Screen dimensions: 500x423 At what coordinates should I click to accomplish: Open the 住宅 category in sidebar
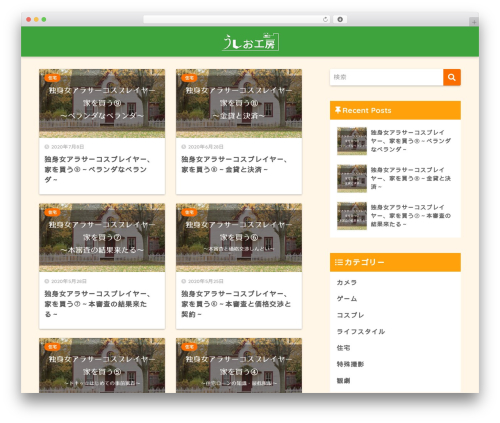point(343,348)
